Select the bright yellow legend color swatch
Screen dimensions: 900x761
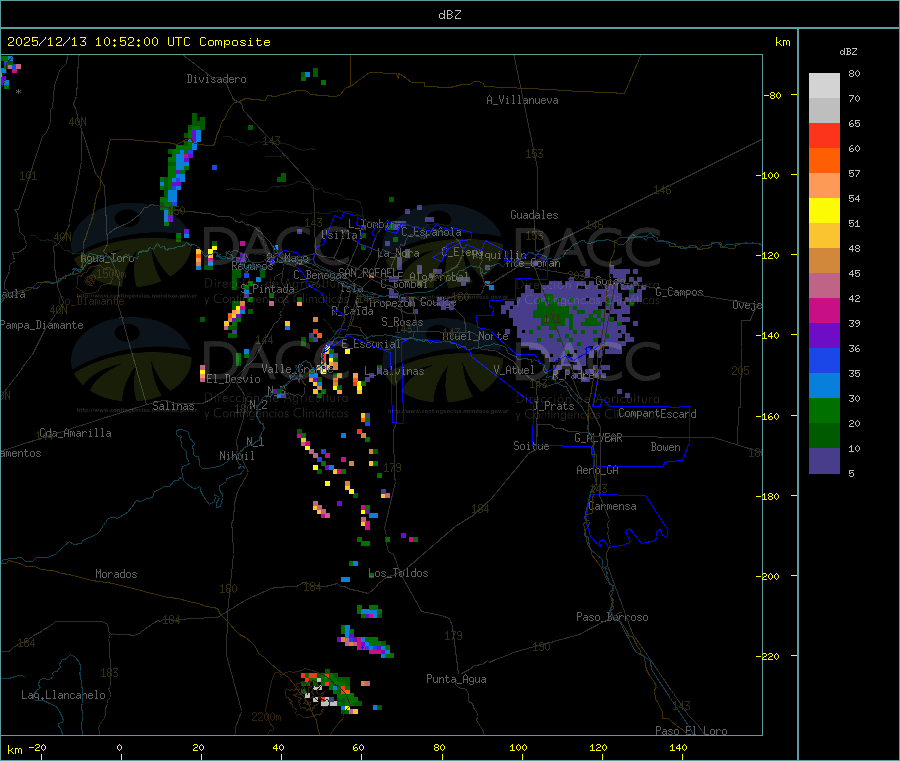coord(824,210)
